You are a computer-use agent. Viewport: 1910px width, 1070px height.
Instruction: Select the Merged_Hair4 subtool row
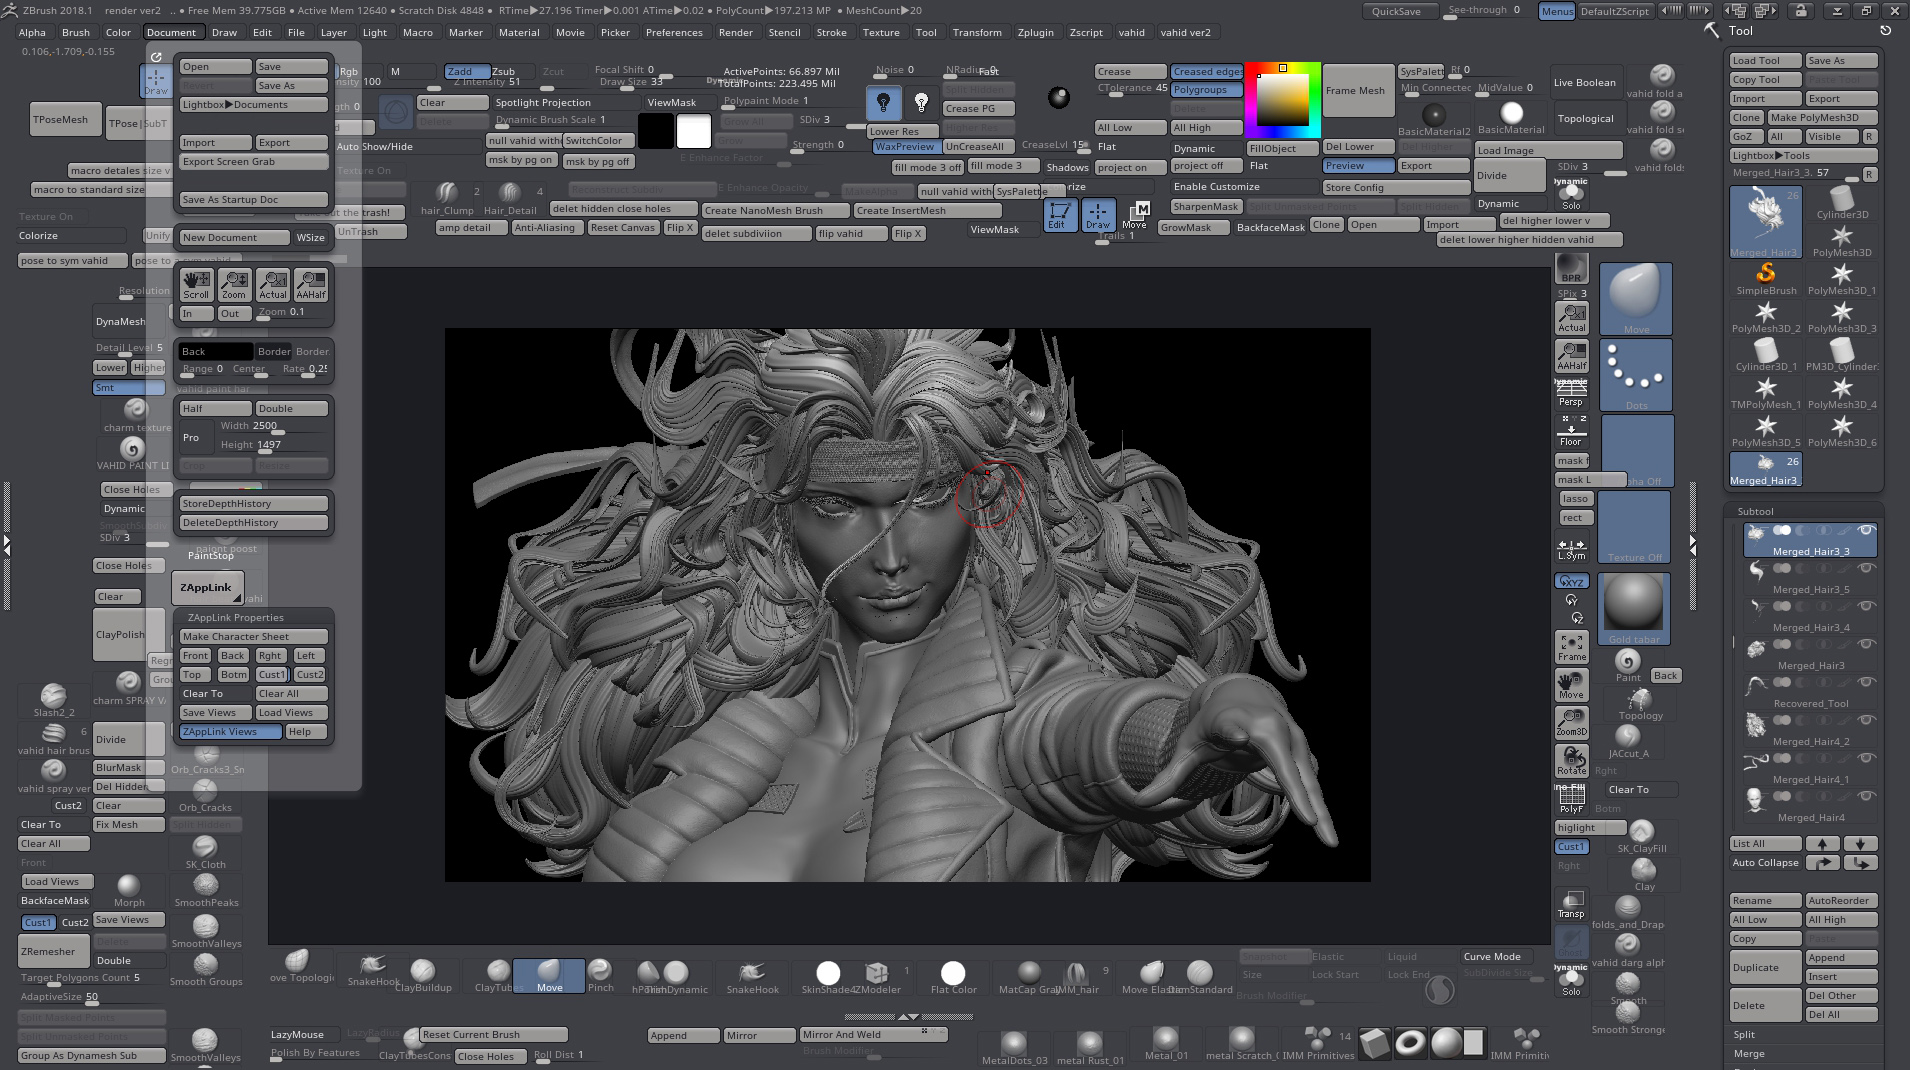point(1810,806)
